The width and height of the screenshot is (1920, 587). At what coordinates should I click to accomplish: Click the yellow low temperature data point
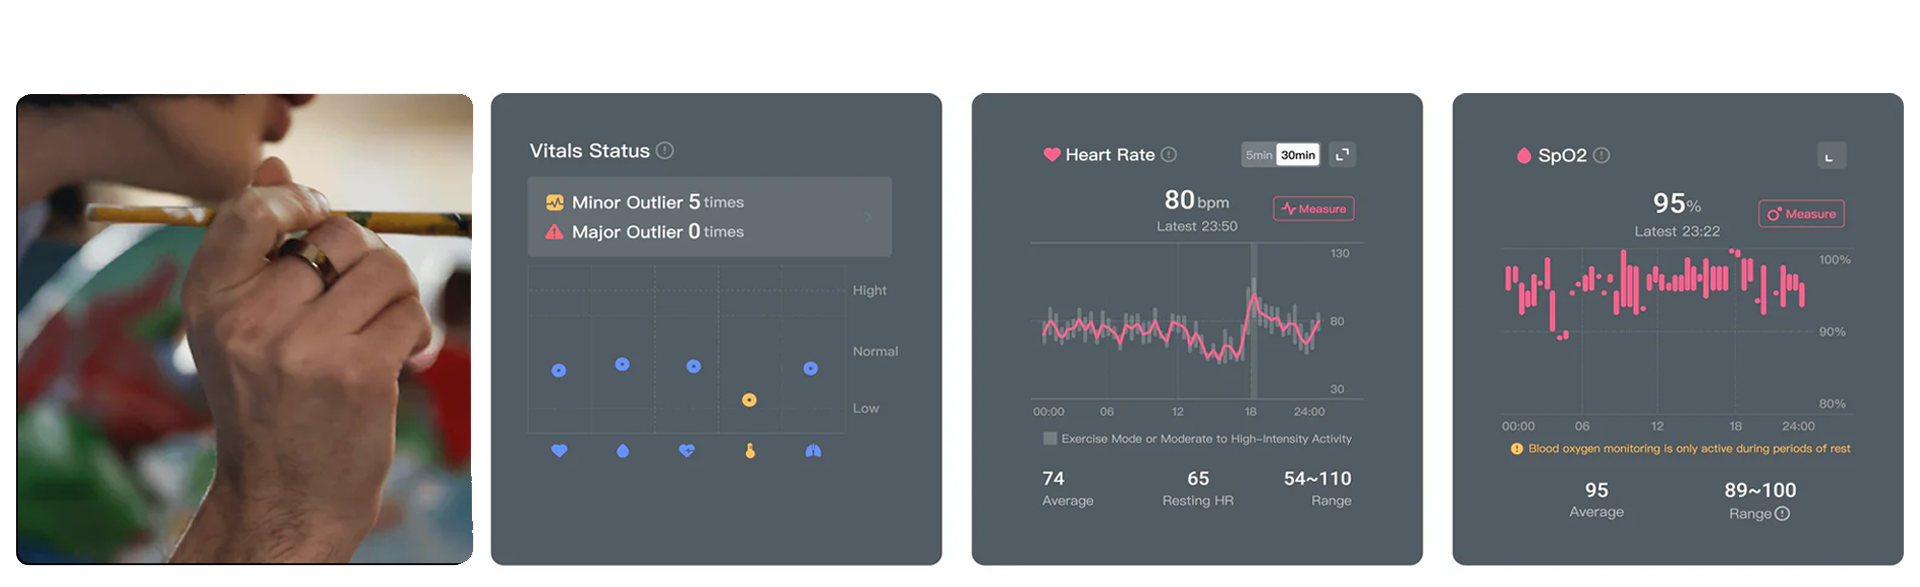(749, 400)
